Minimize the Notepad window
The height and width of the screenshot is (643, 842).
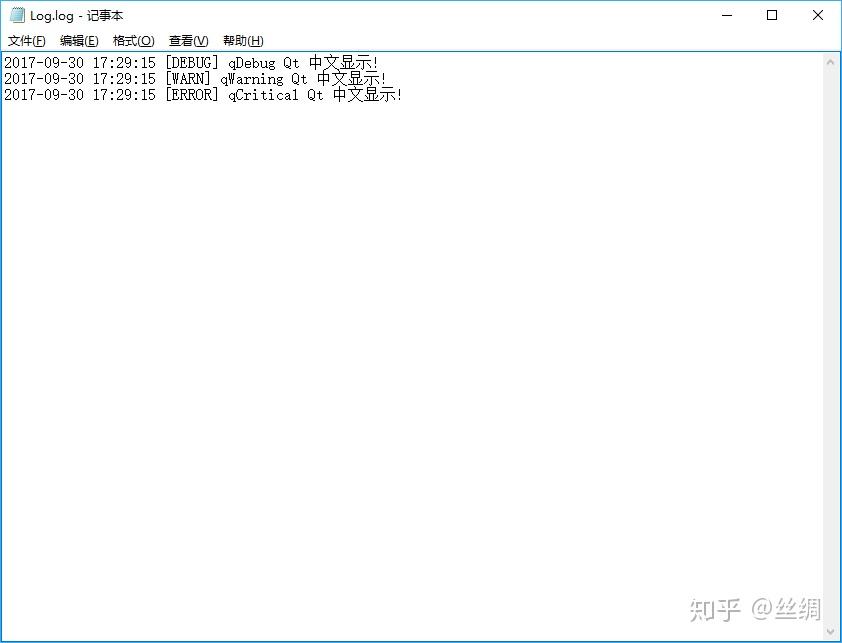point(726,15)
